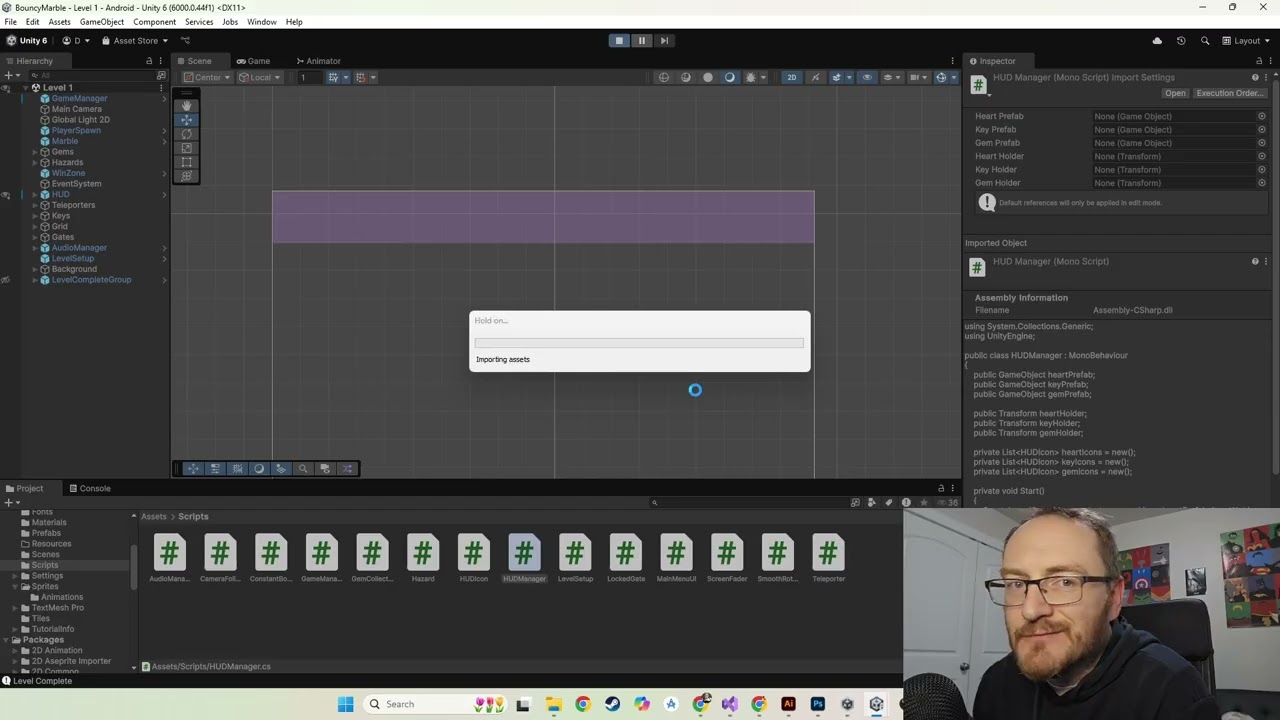1280x720 pixels.
Task: Select the HUDIcon script asset
Action: click(473, 558)
